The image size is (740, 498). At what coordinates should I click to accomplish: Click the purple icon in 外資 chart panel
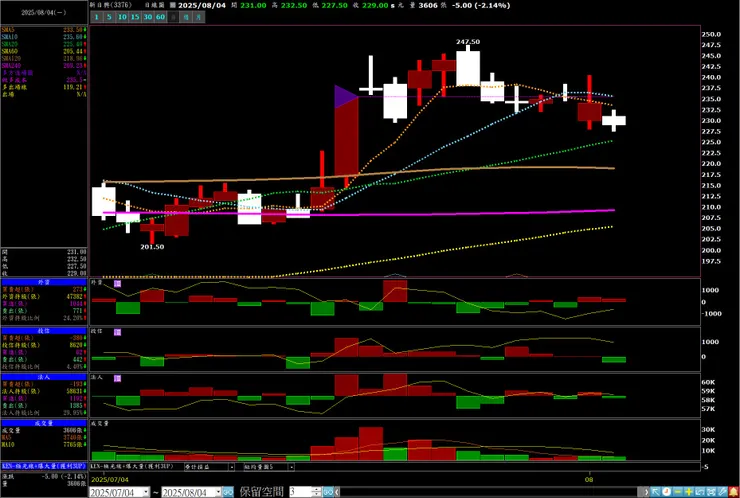tap(118, 283)
